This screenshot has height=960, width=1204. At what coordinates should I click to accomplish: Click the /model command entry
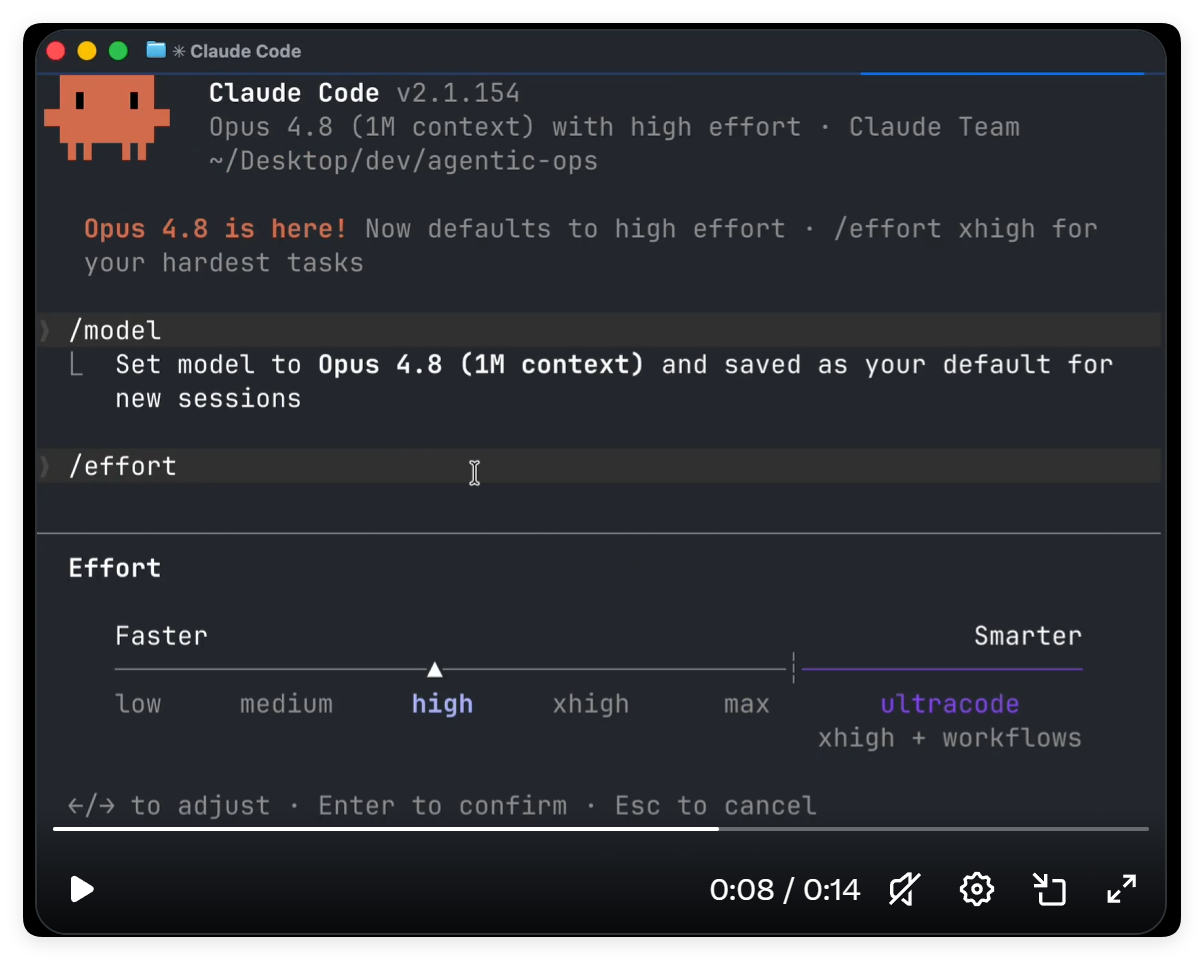tap(600, 330)
